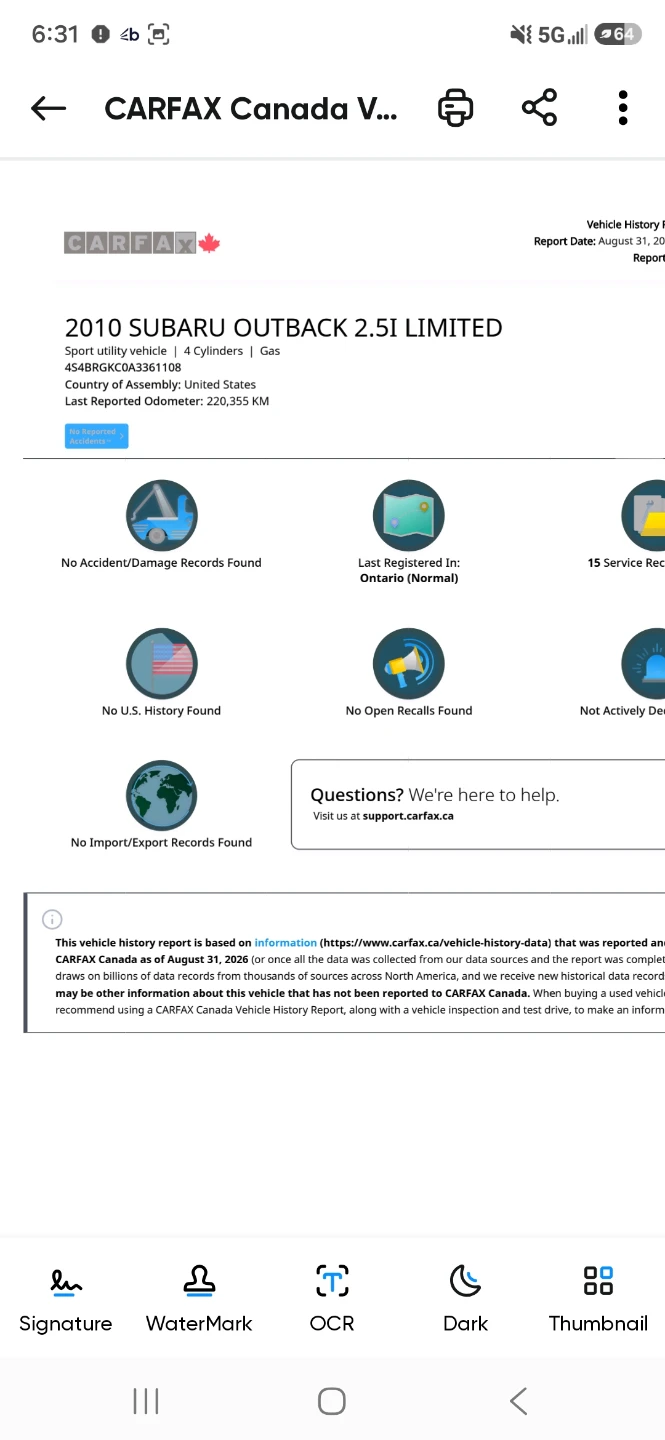Tap the No Reported Accidents badge
Screen dimensions: 665x1440
click(x=96, y=436)
